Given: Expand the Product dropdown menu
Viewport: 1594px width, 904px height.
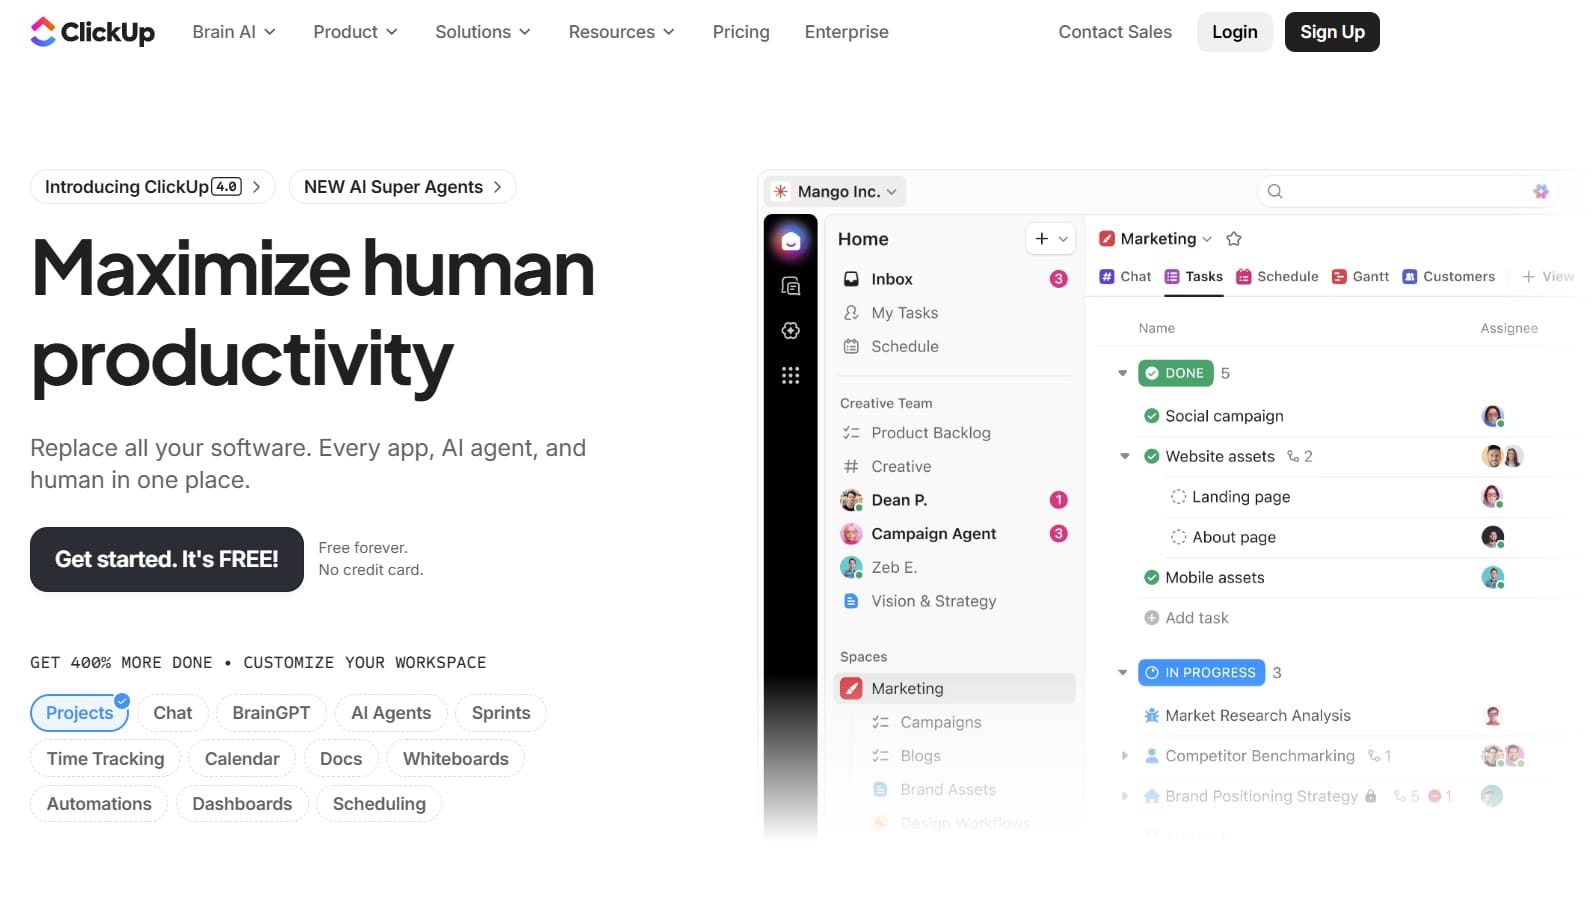Looking at the screenshot, I should (355, 32).
